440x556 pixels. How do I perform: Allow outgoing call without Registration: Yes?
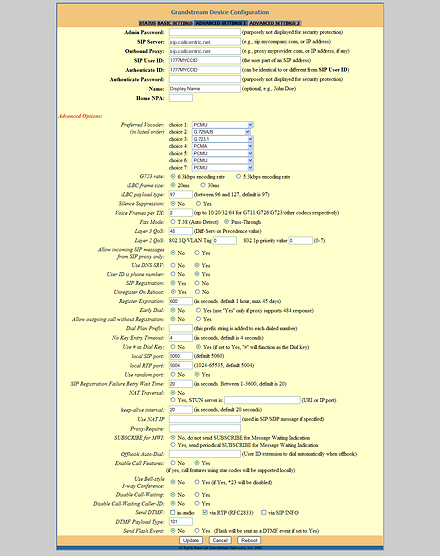click(x=198, y=319)
